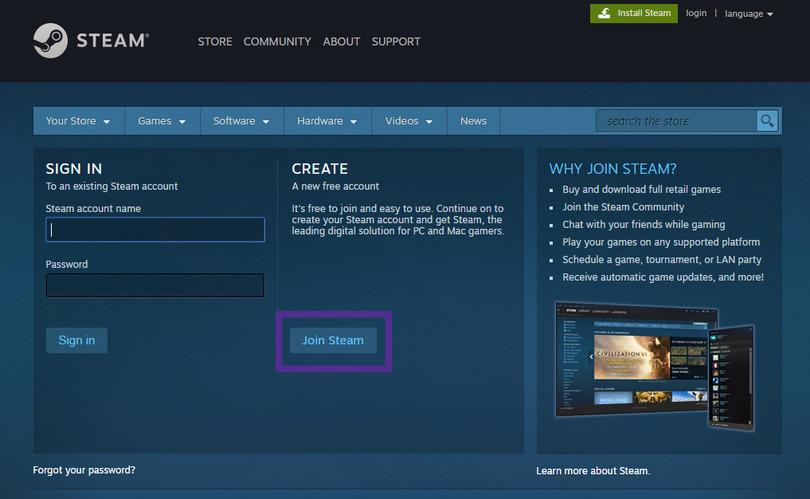
Task: Click 'A new free account' text
Action: click(335, 186)
